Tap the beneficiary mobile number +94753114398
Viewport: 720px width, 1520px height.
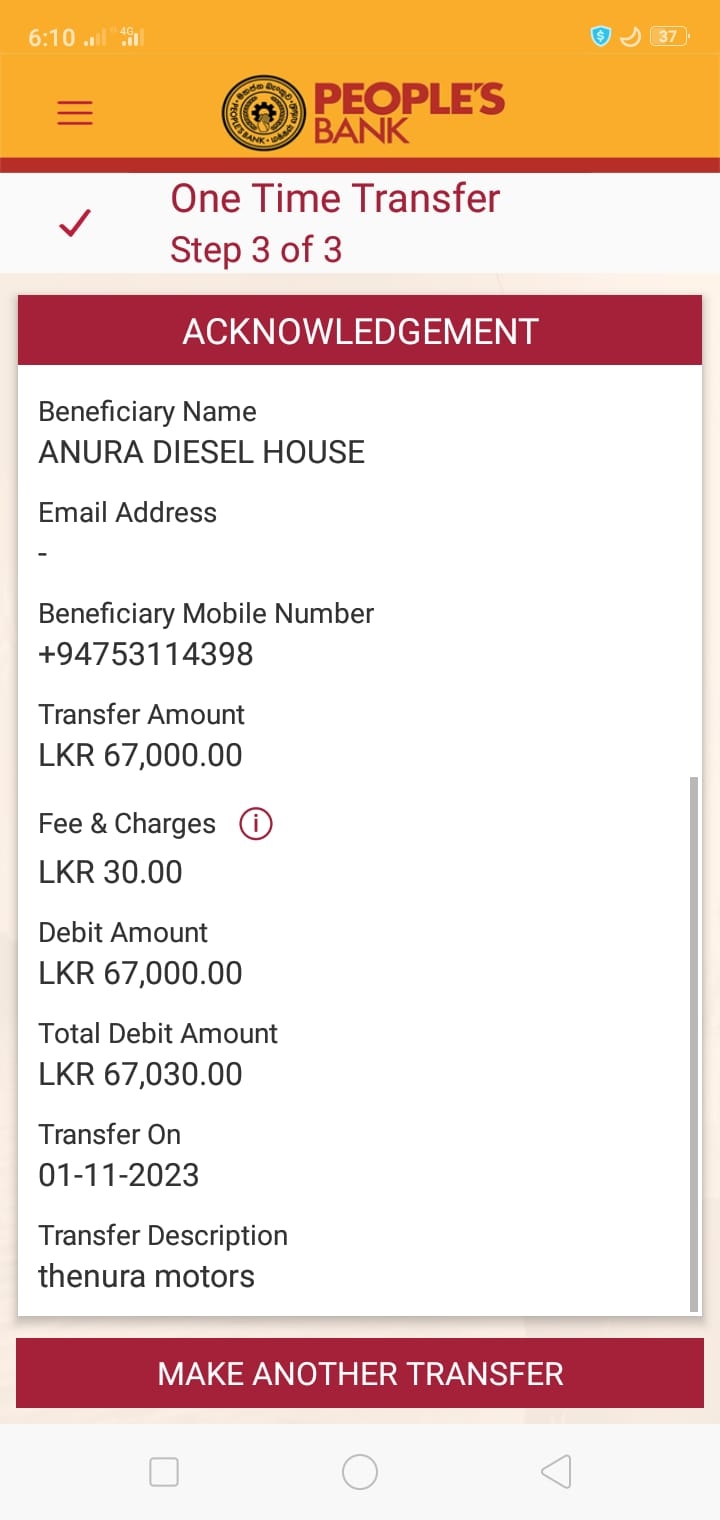point(146,654)
